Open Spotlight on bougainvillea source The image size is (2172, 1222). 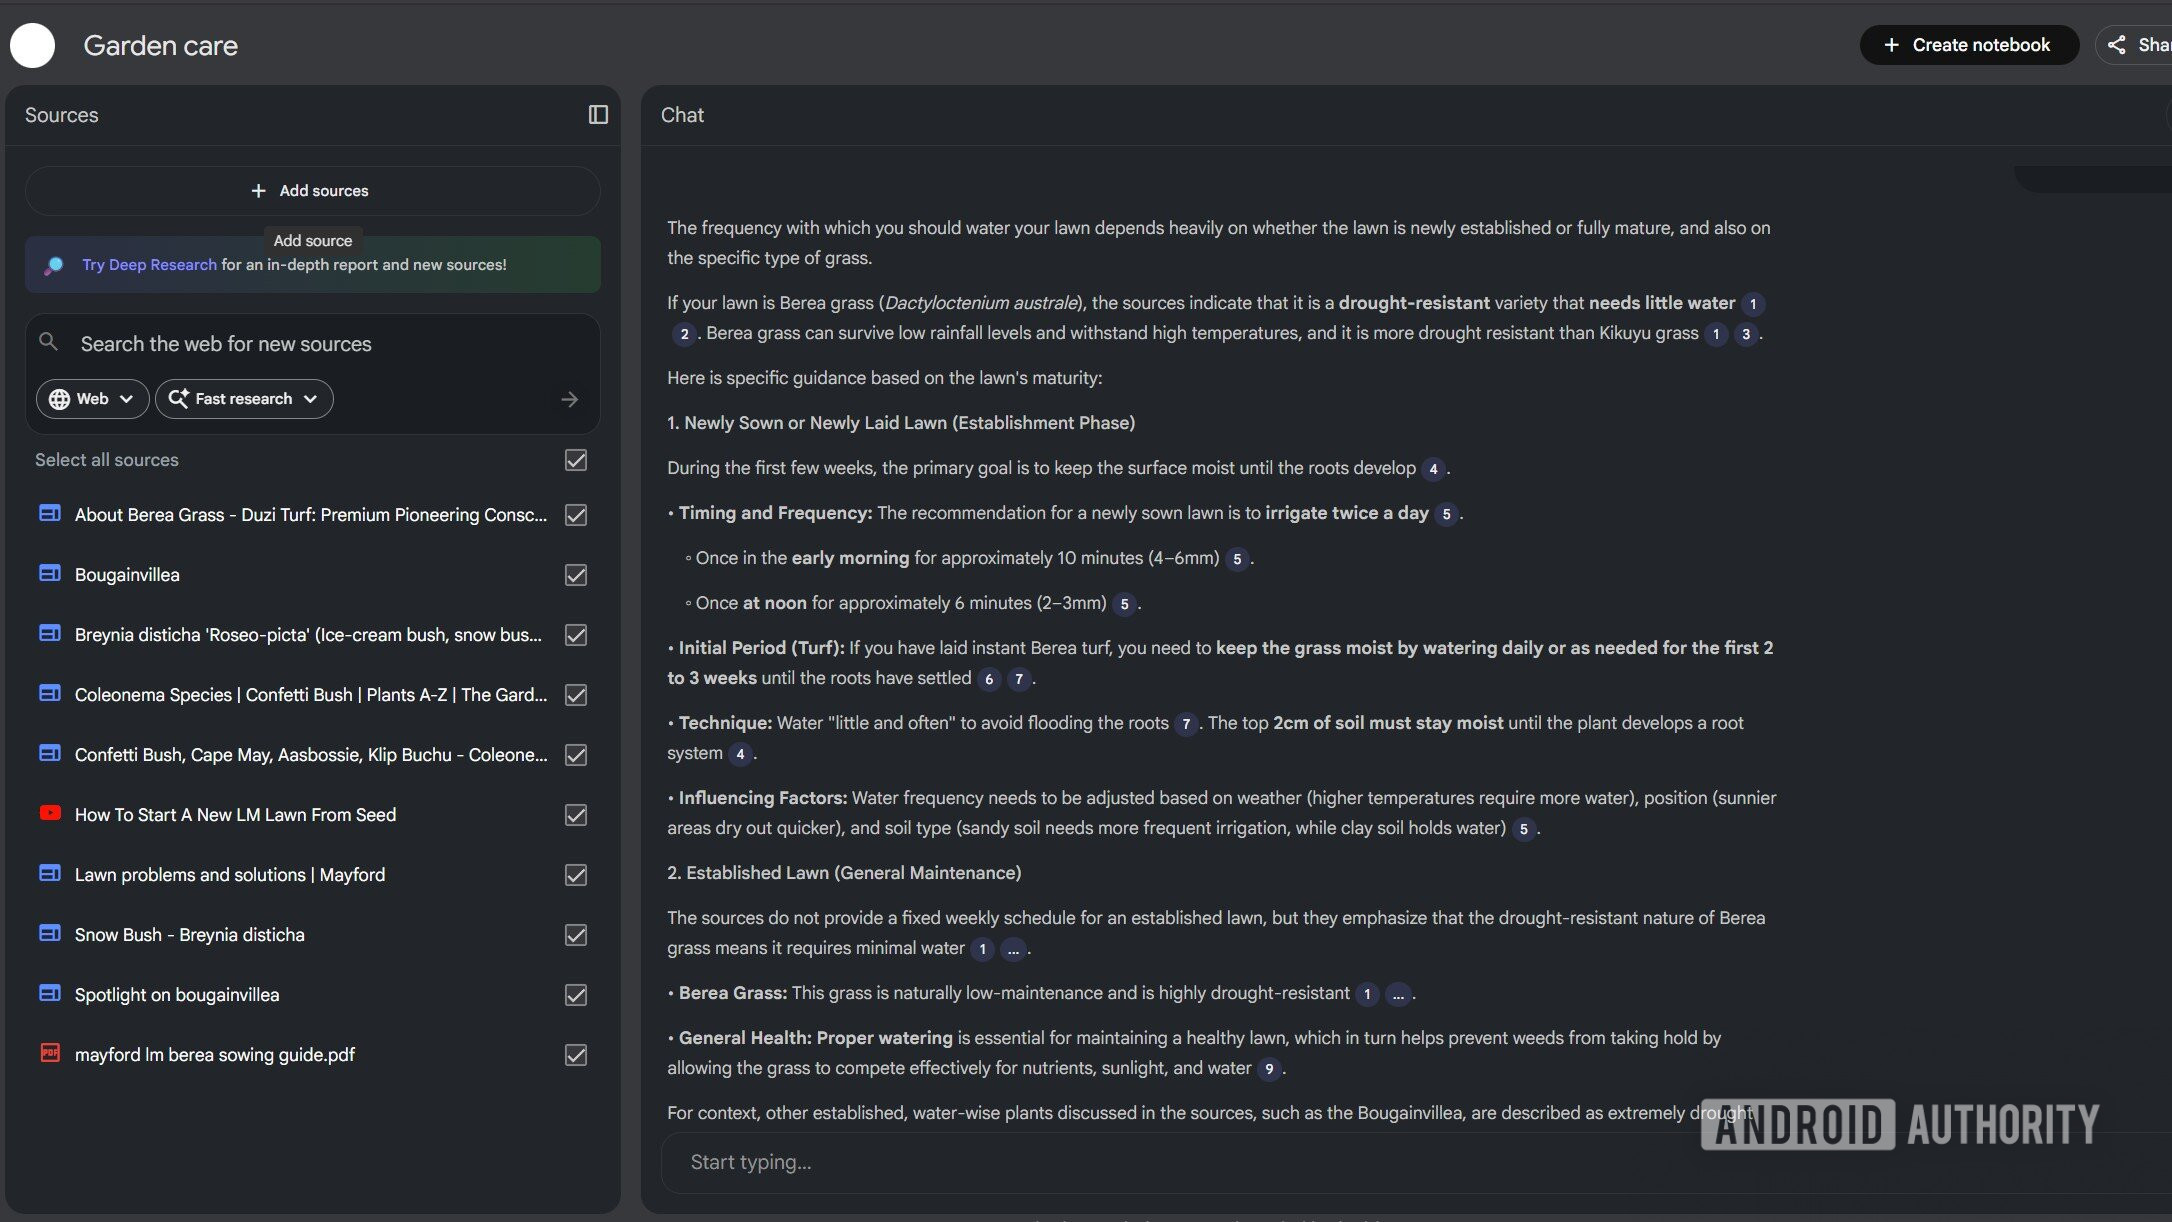tap(177, 995)
